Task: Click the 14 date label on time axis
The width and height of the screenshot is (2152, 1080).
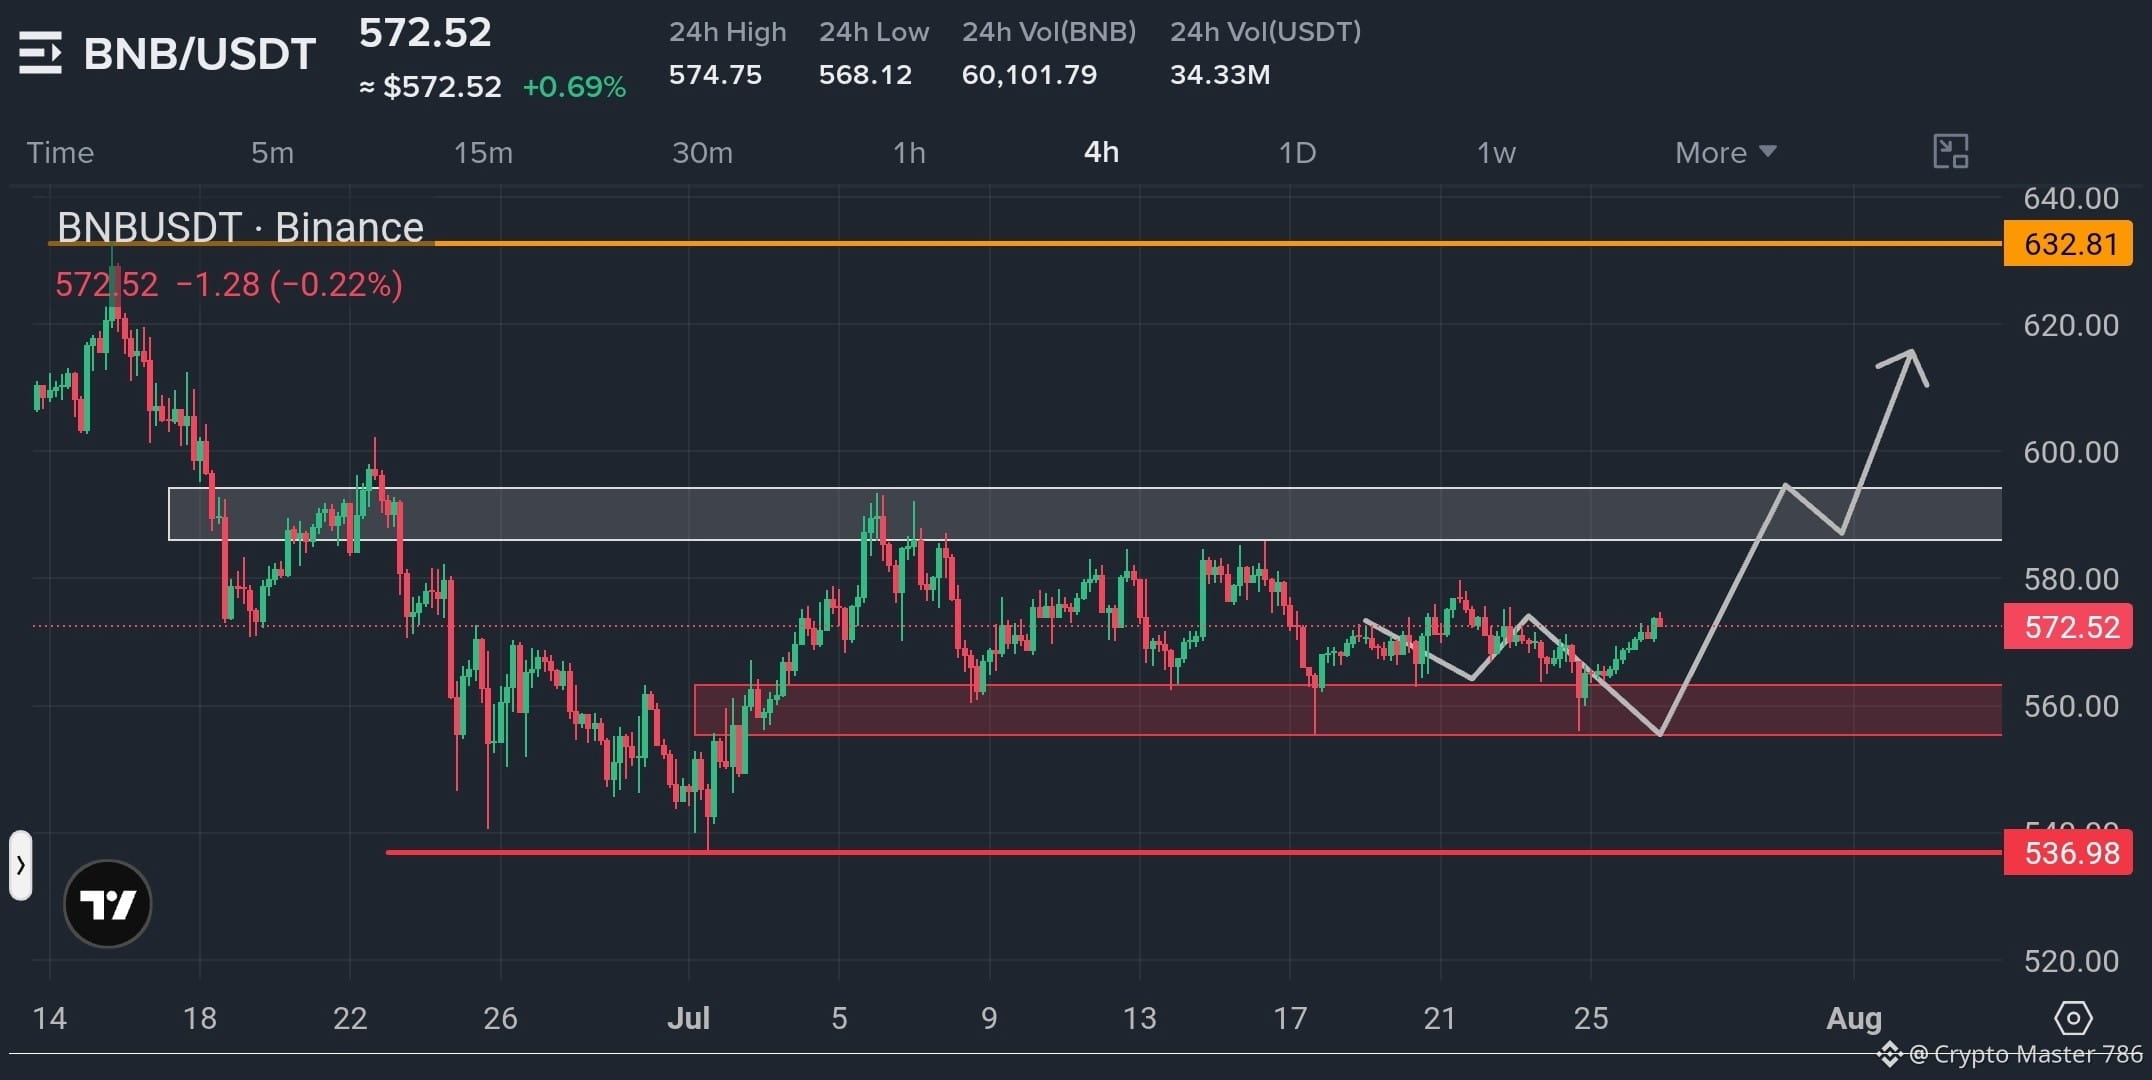Action: click(x=50, y=1019)
